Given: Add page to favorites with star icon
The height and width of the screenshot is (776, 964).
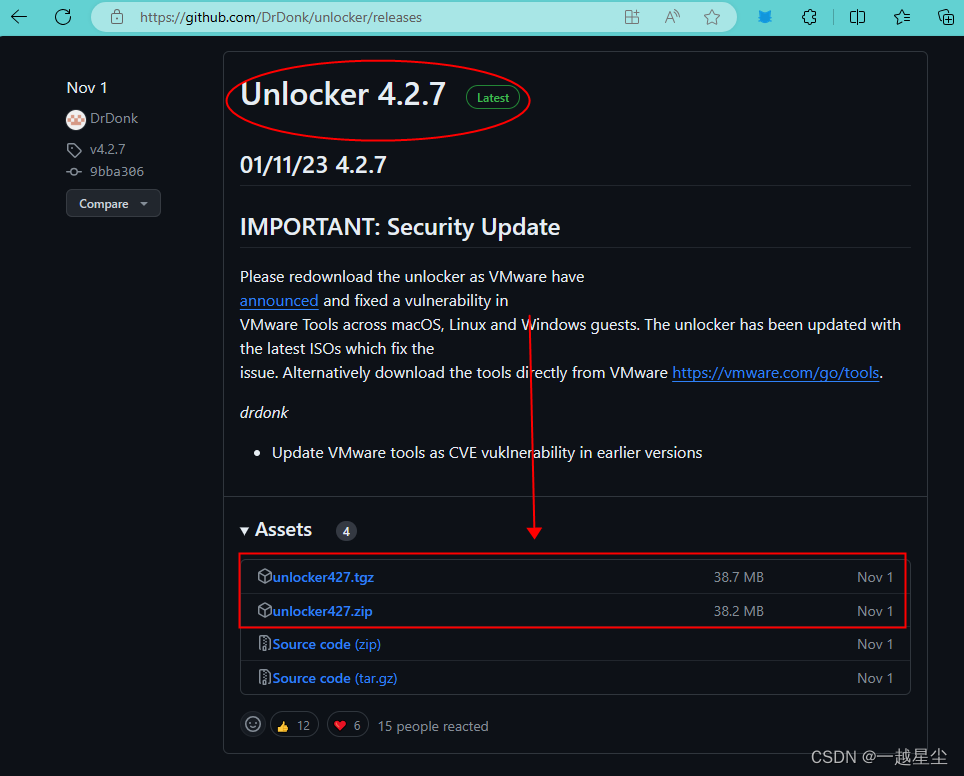Looking at the screenshot, I should (712, 17).
